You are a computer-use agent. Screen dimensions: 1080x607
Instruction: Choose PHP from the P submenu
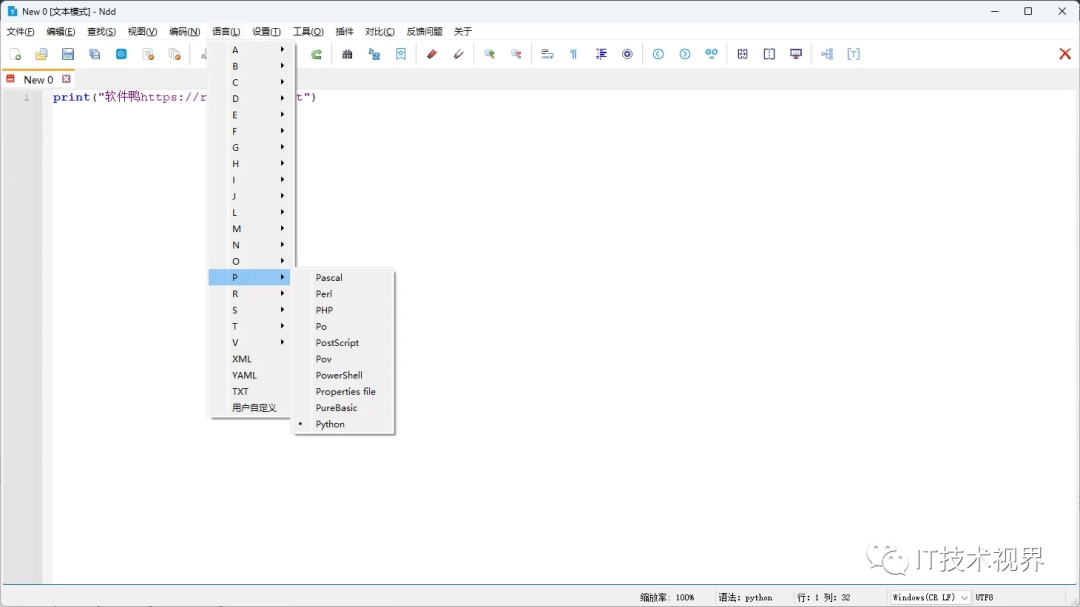tap(324, 310)
